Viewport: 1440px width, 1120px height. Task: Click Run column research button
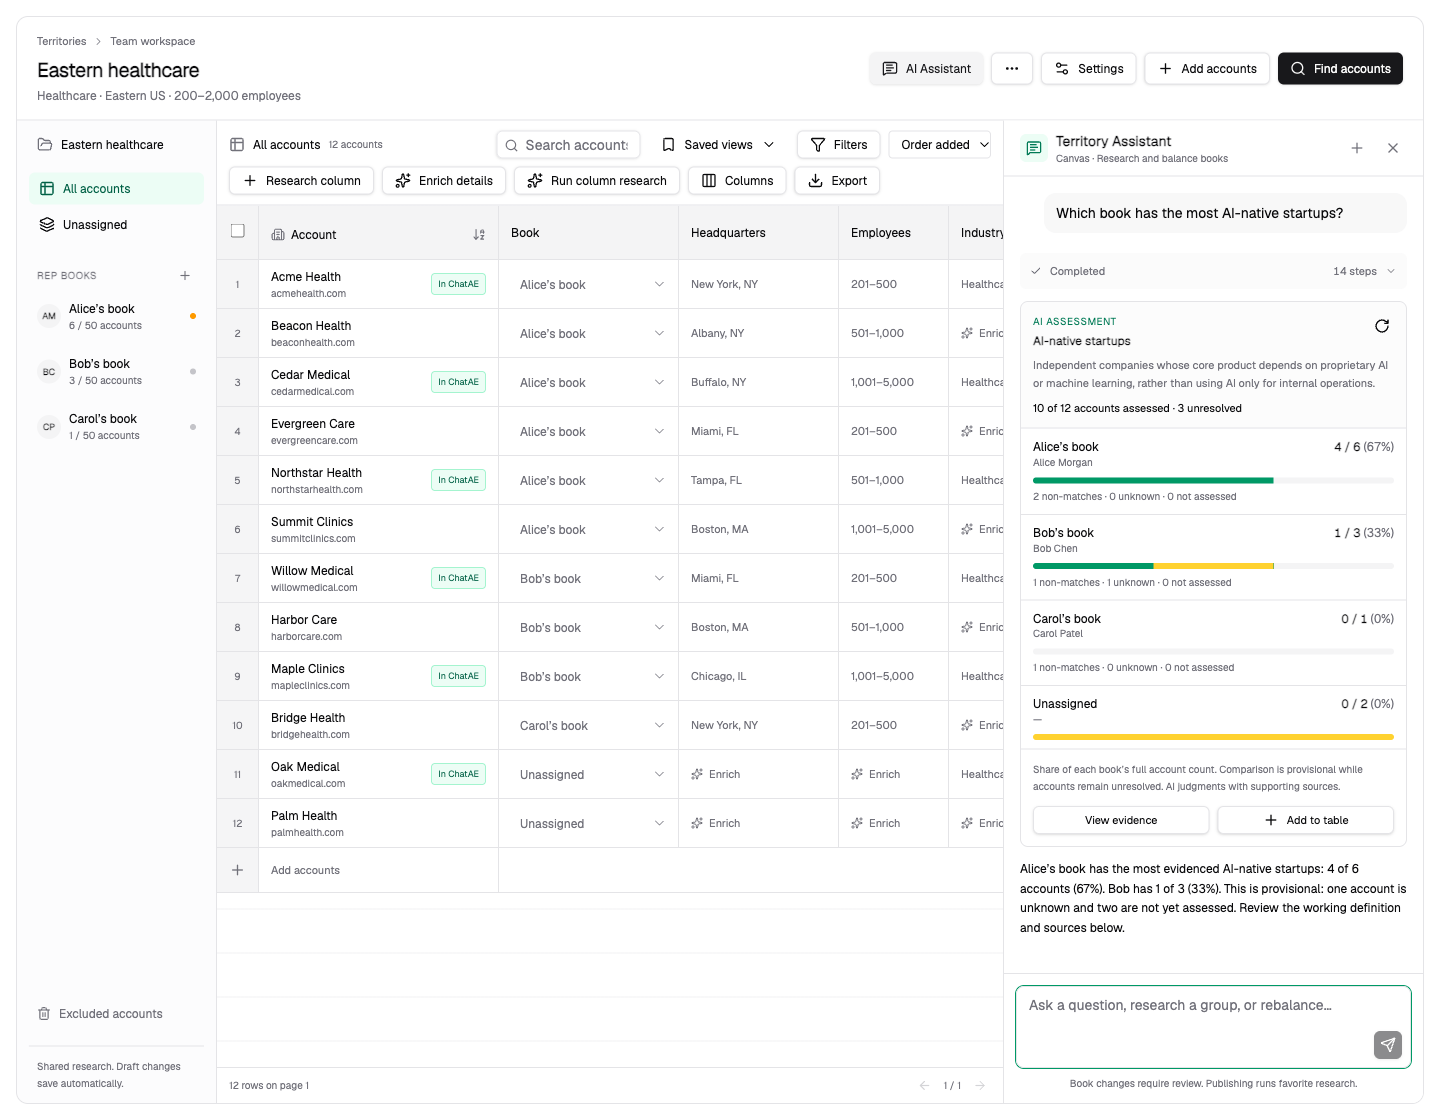[x=597, y=181]
